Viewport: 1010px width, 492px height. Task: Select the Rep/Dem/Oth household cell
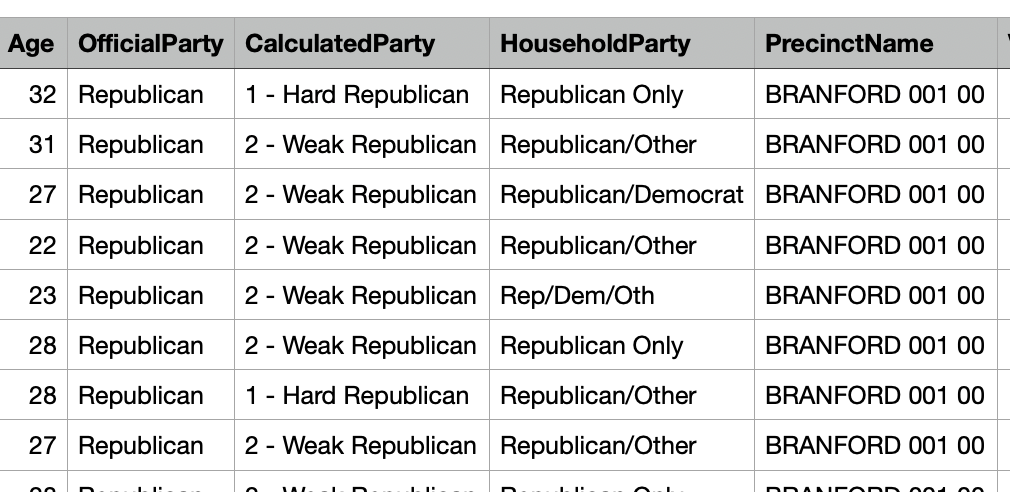click(577, 296)
